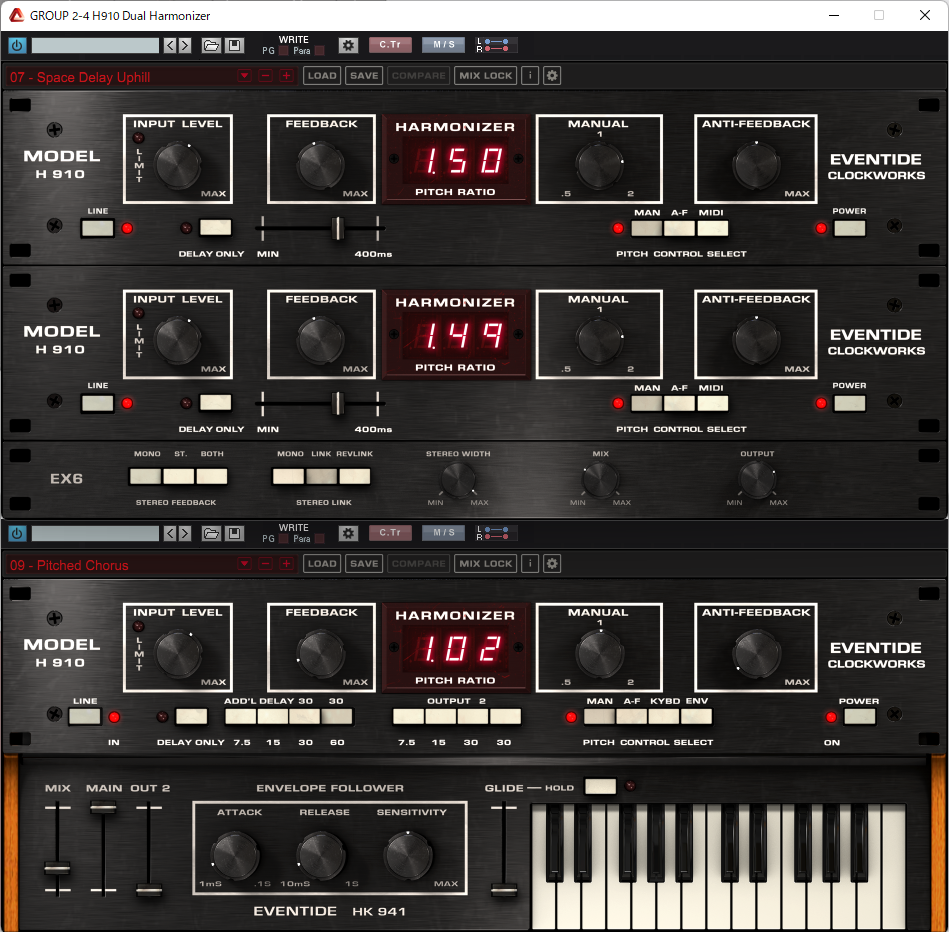Click the second host preset name field
949x932 pixels.
(95, 533)
